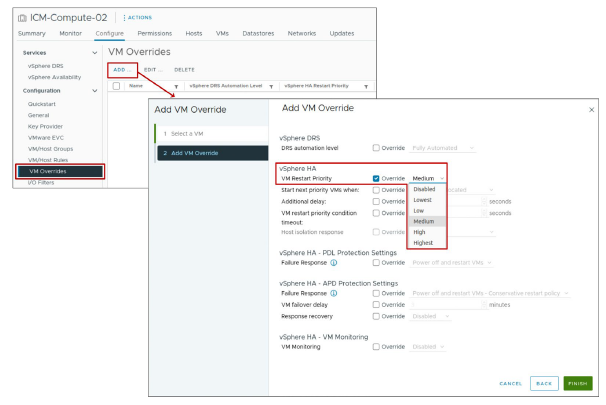This screenshot has width=606, height=405.
Task: Choose Highest restart priority option
Action: (427, 243)
